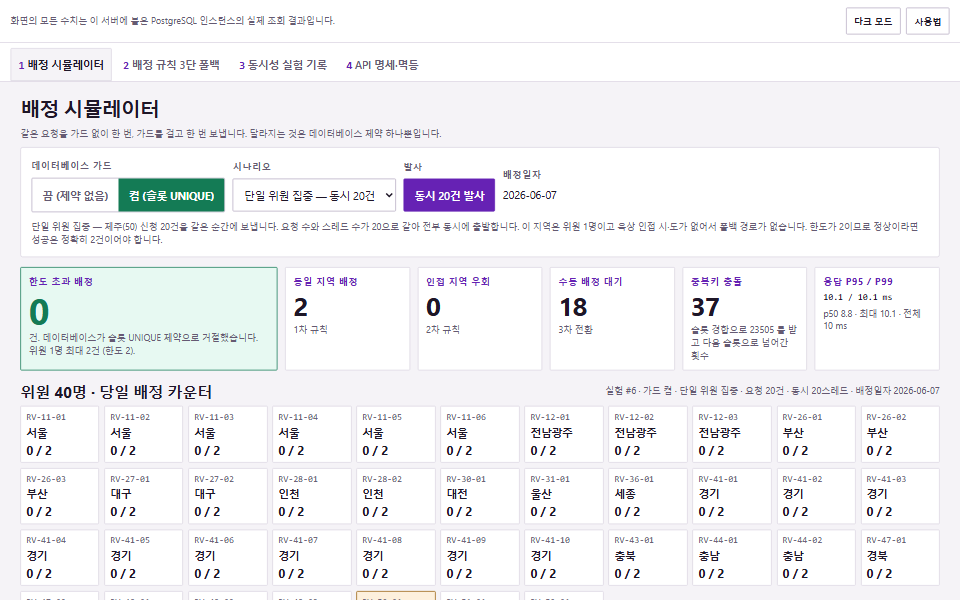Viewport: 960px width, 600px height.
Task: Select reviewer card RV-28-01 인천
Action: point(312,496)
